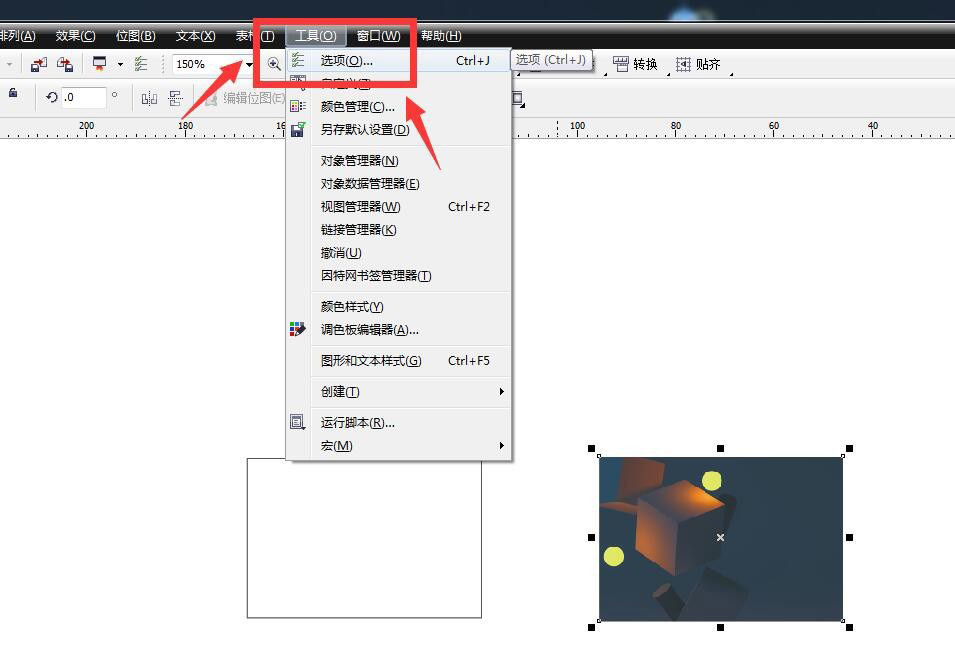Select the 调色板编辑器 palette editor icon
955x672 pixels.
coord(296,327)
